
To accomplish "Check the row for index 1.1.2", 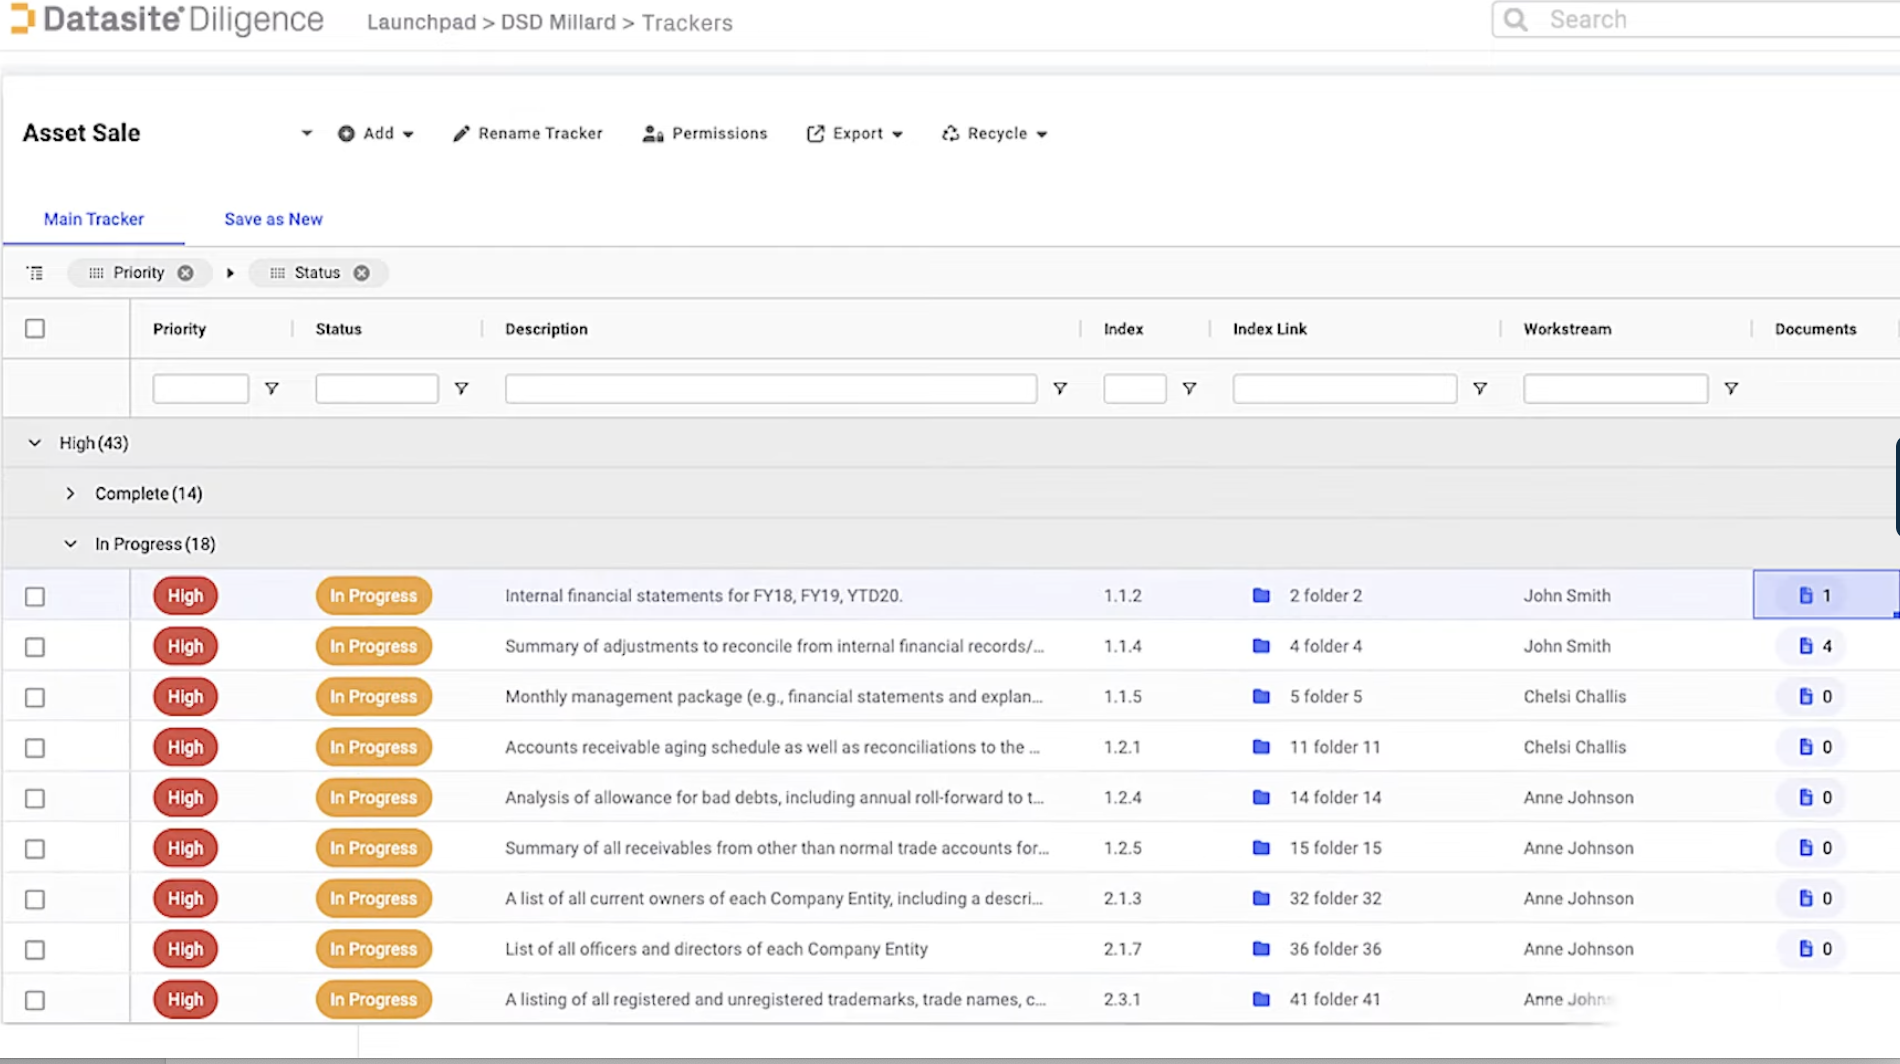I will point(35,597).
